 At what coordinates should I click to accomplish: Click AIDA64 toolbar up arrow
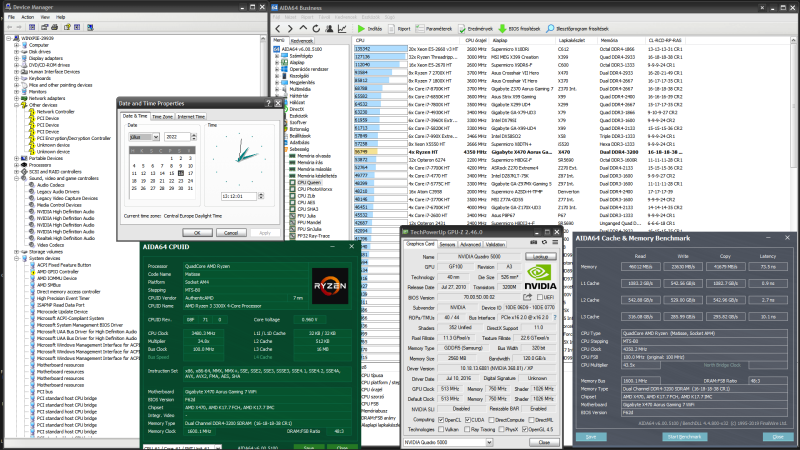click(x=303, y=29)
